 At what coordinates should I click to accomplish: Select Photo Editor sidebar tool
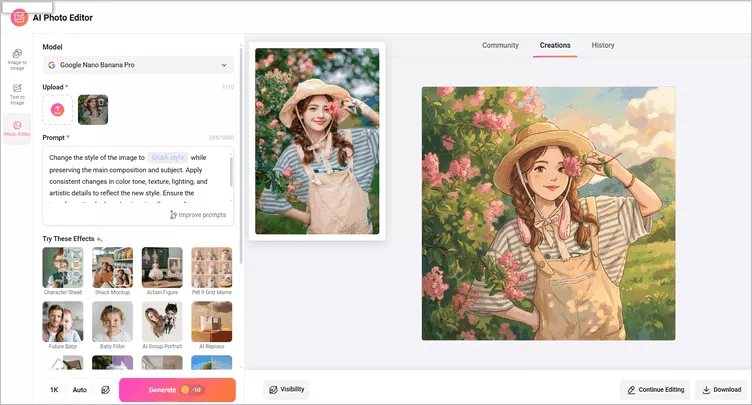(x=17, y=129)
